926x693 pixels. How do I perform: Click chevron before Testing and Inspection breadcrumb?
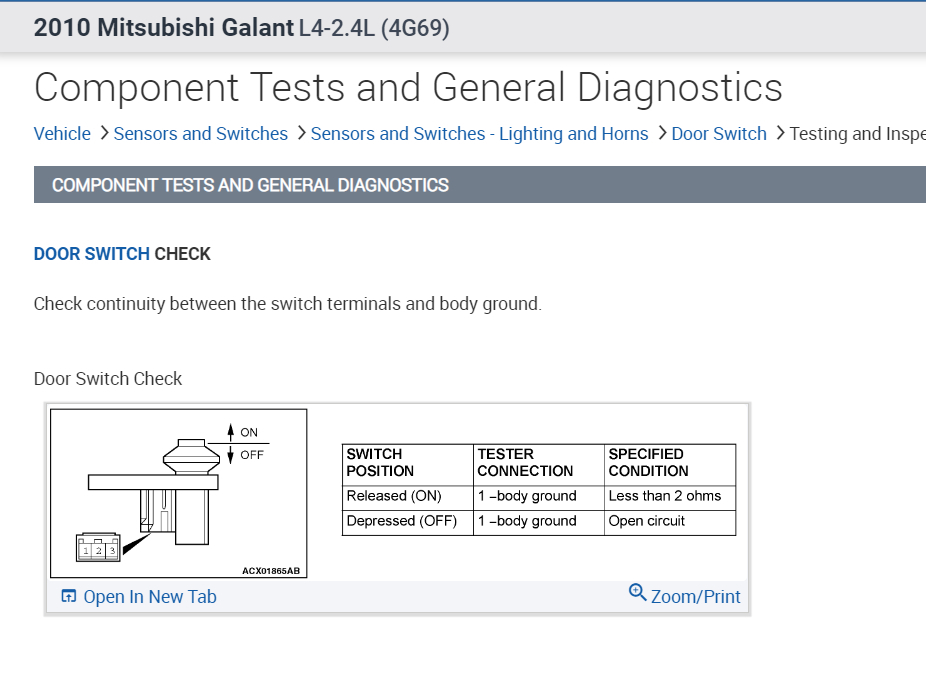pos(779,134)
